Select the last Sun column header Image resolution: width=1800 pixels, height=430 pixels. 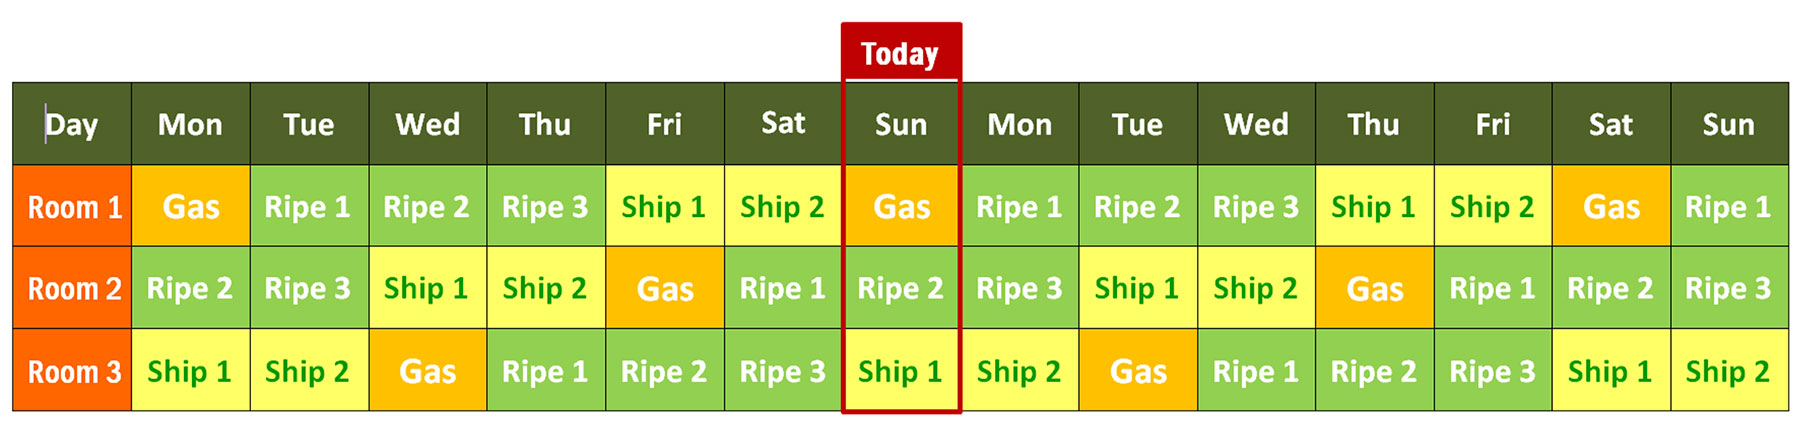pyautogui.click(x=1729, y=124)
